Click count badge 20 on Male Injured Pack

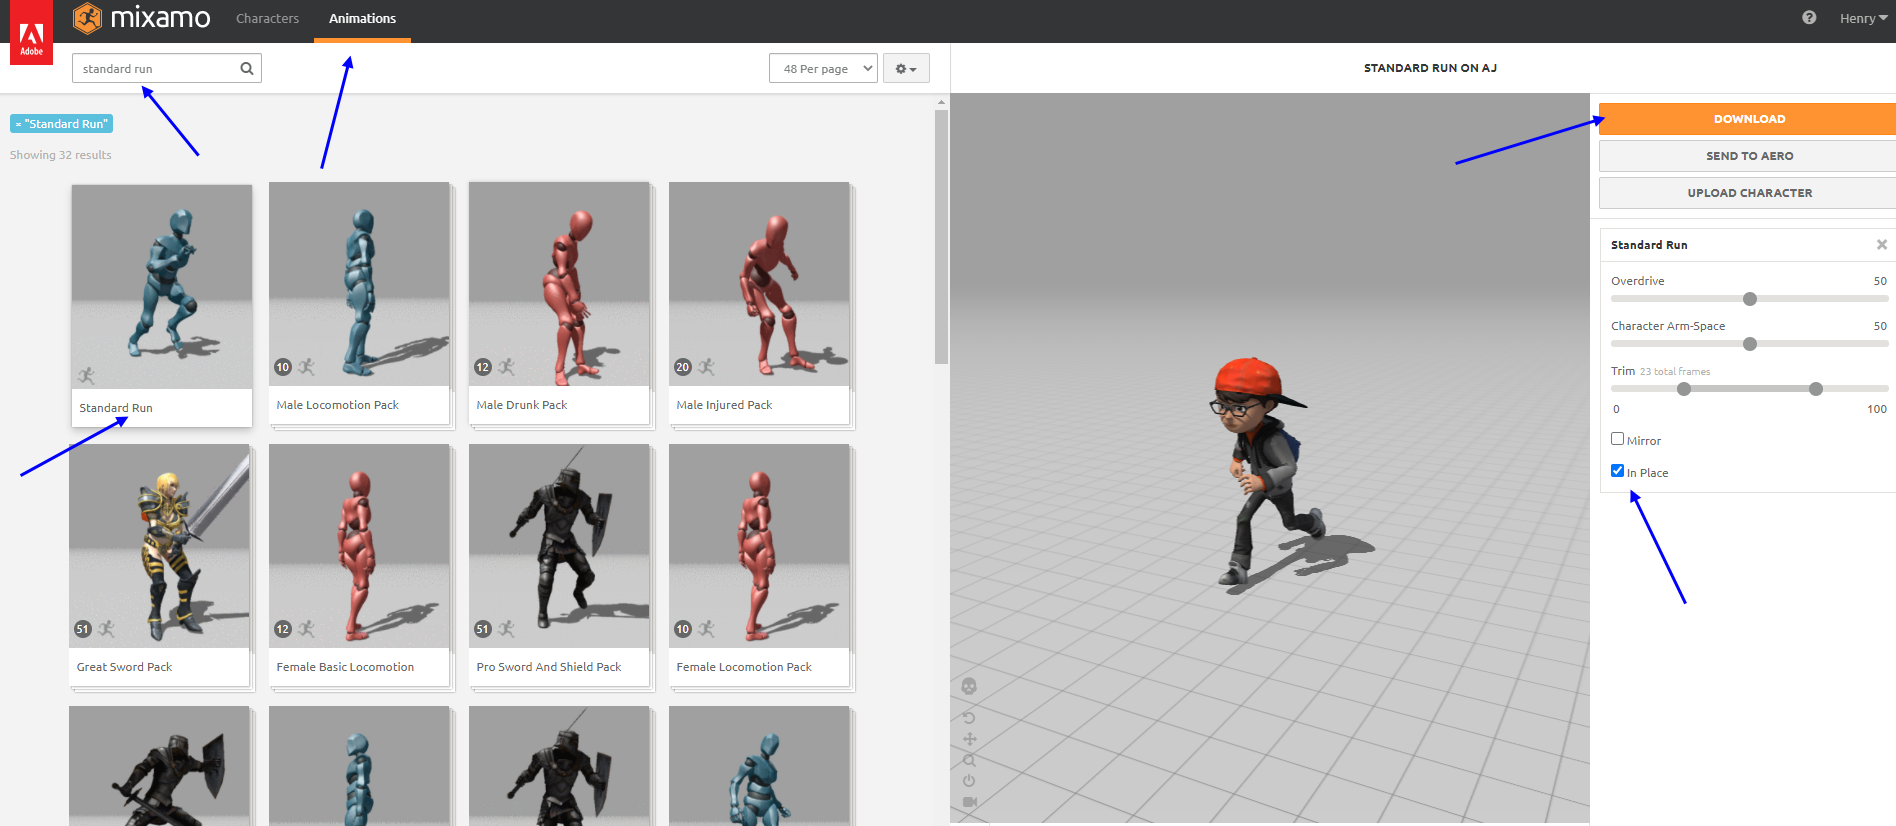(683, 367)
